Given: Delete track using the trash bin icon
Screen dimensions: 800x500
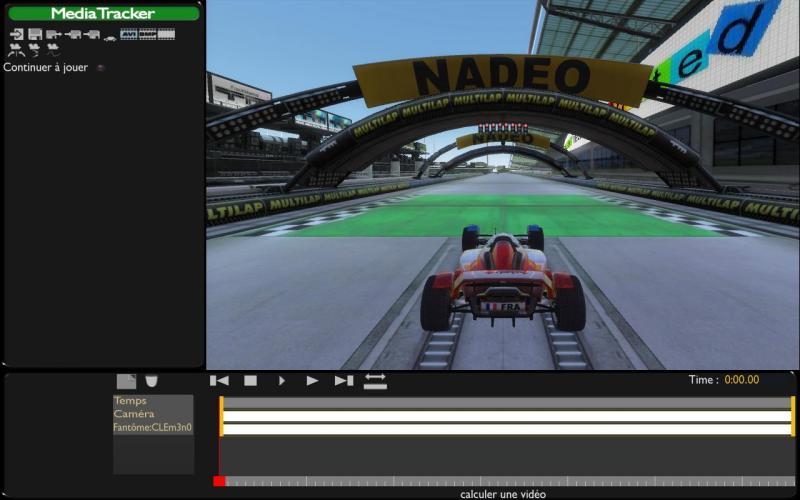Looking at the screenshot, I should coord(152,381).
